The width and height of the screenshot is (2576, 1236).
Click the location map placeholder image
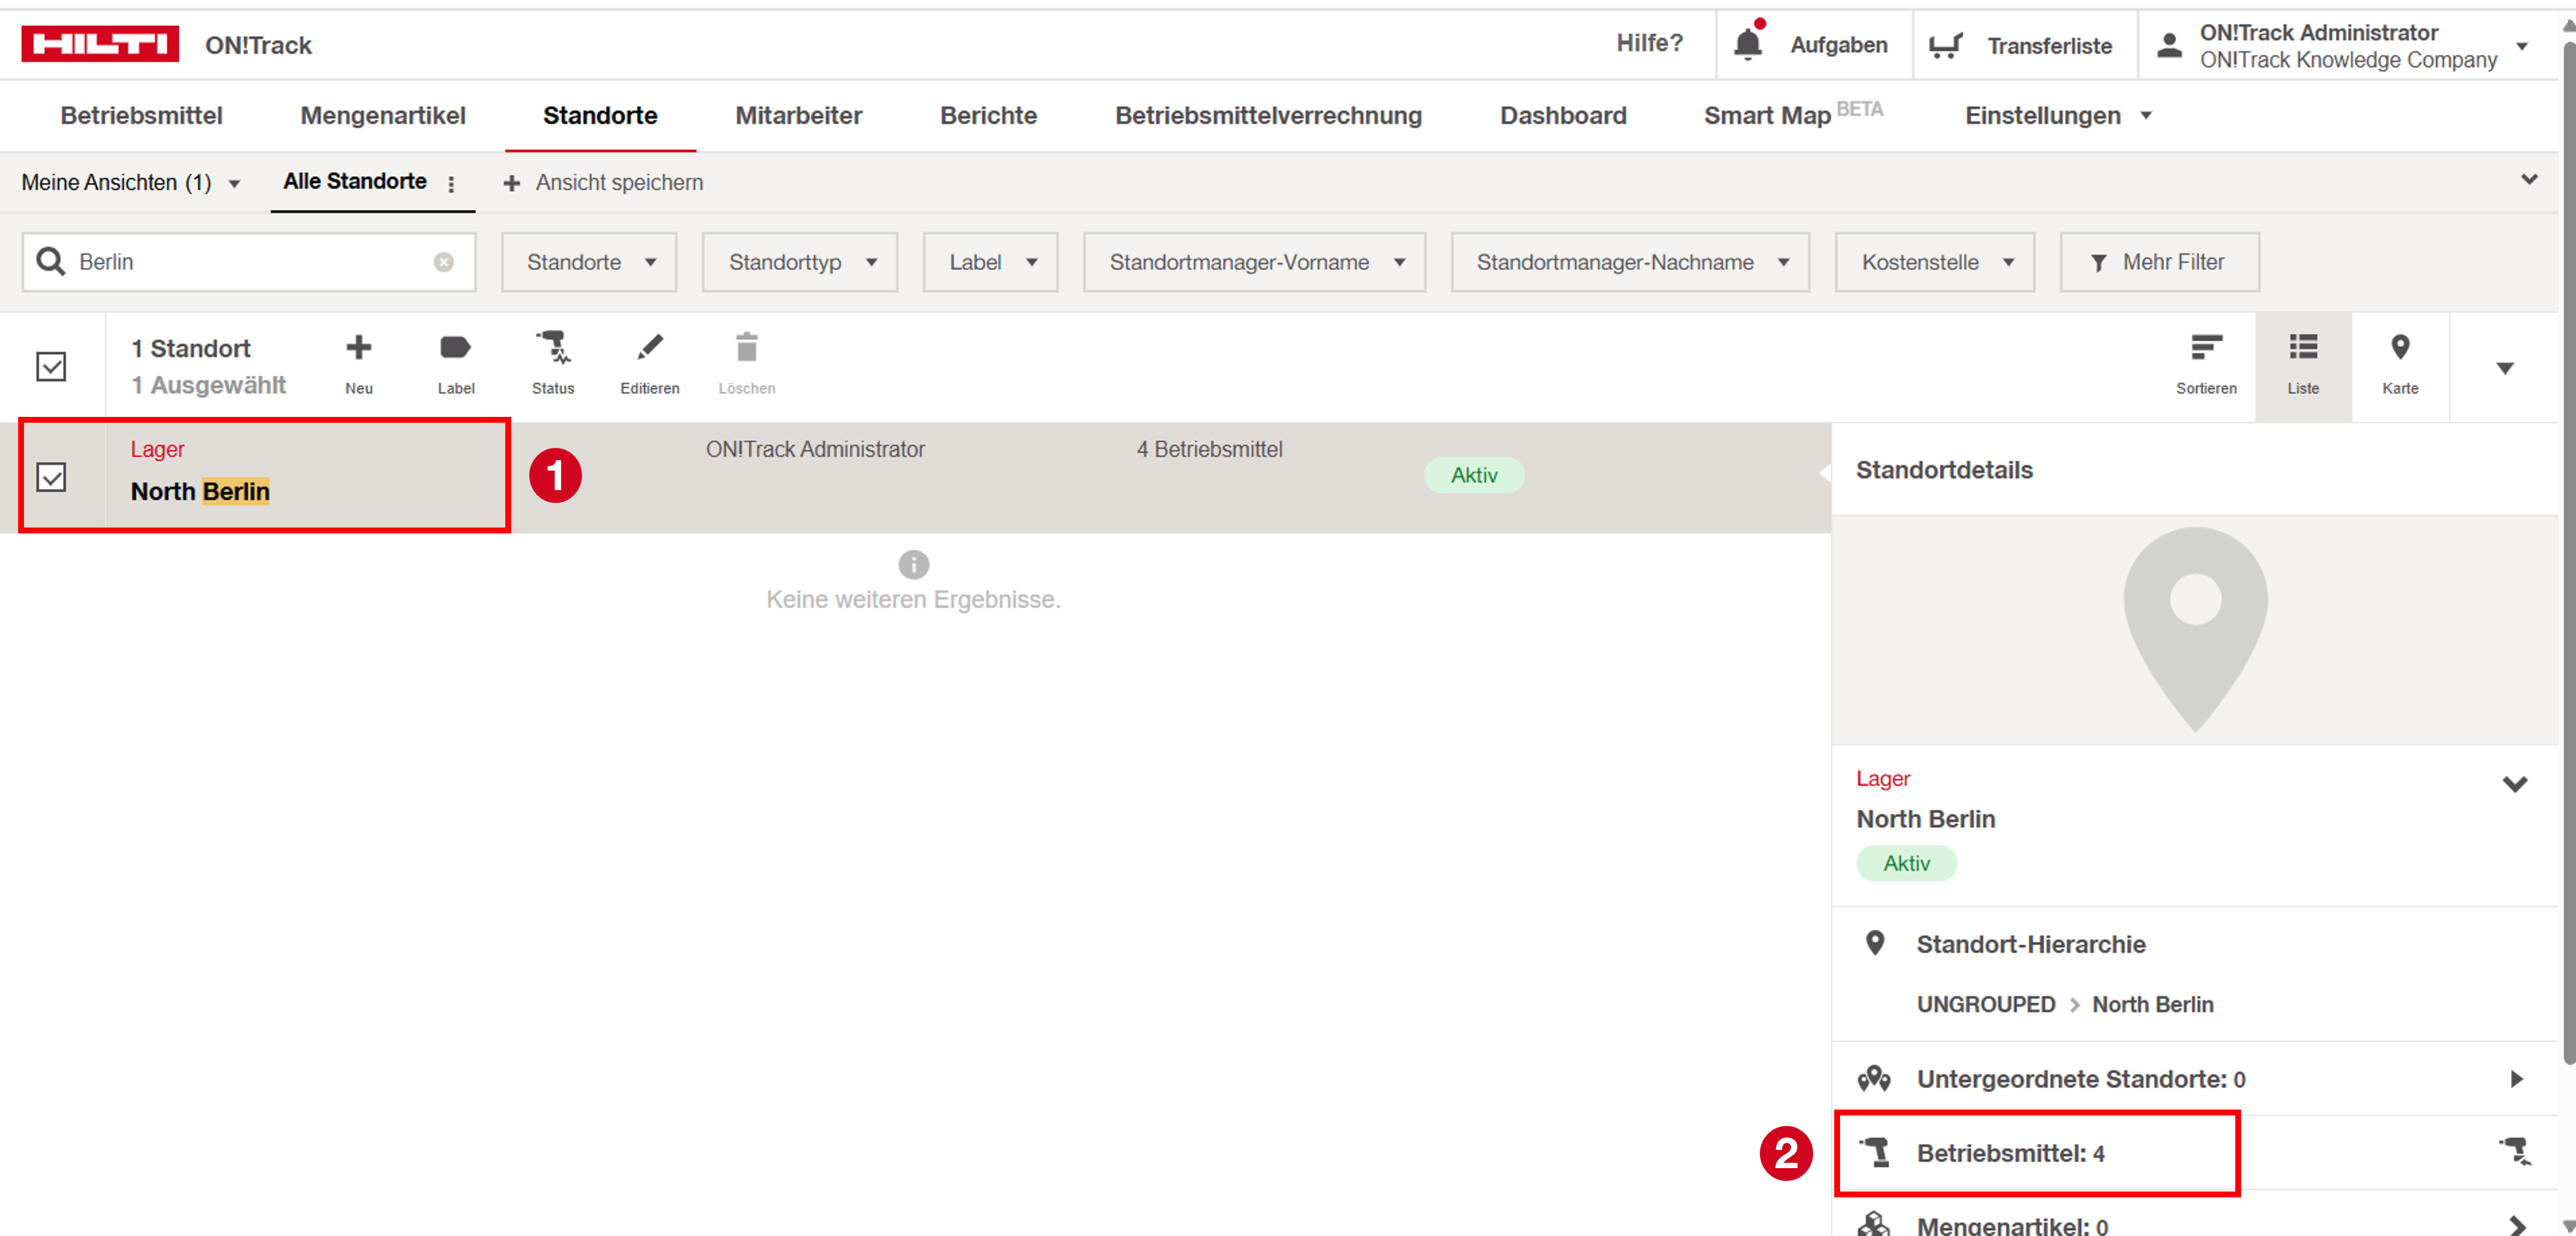[x=2195, y=630]
